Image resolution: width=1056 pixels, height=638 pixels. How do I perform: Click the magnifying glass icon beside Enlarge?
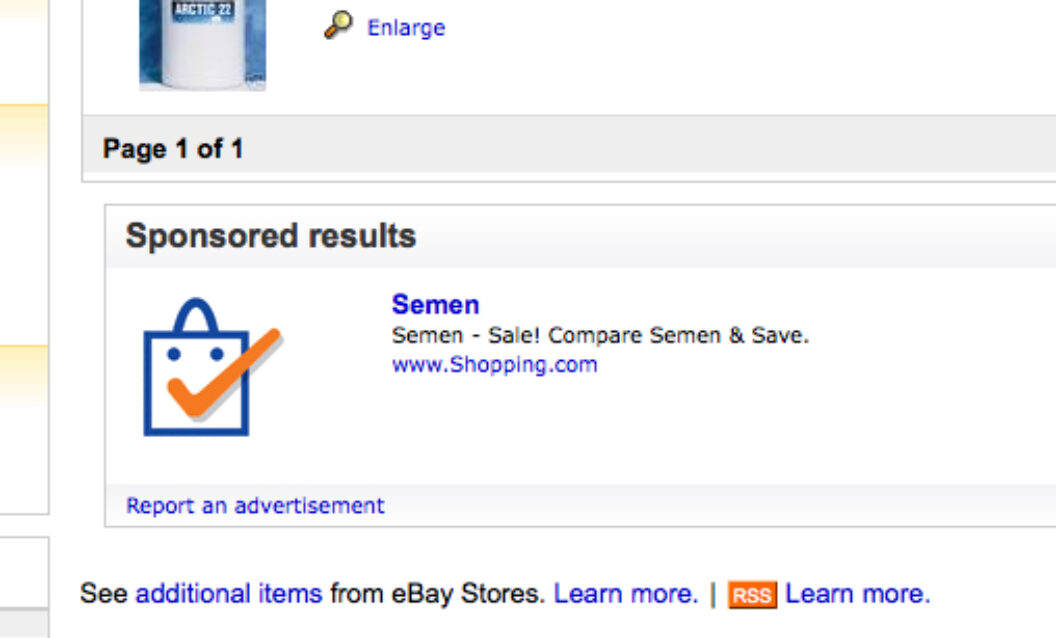coord(338,26)
